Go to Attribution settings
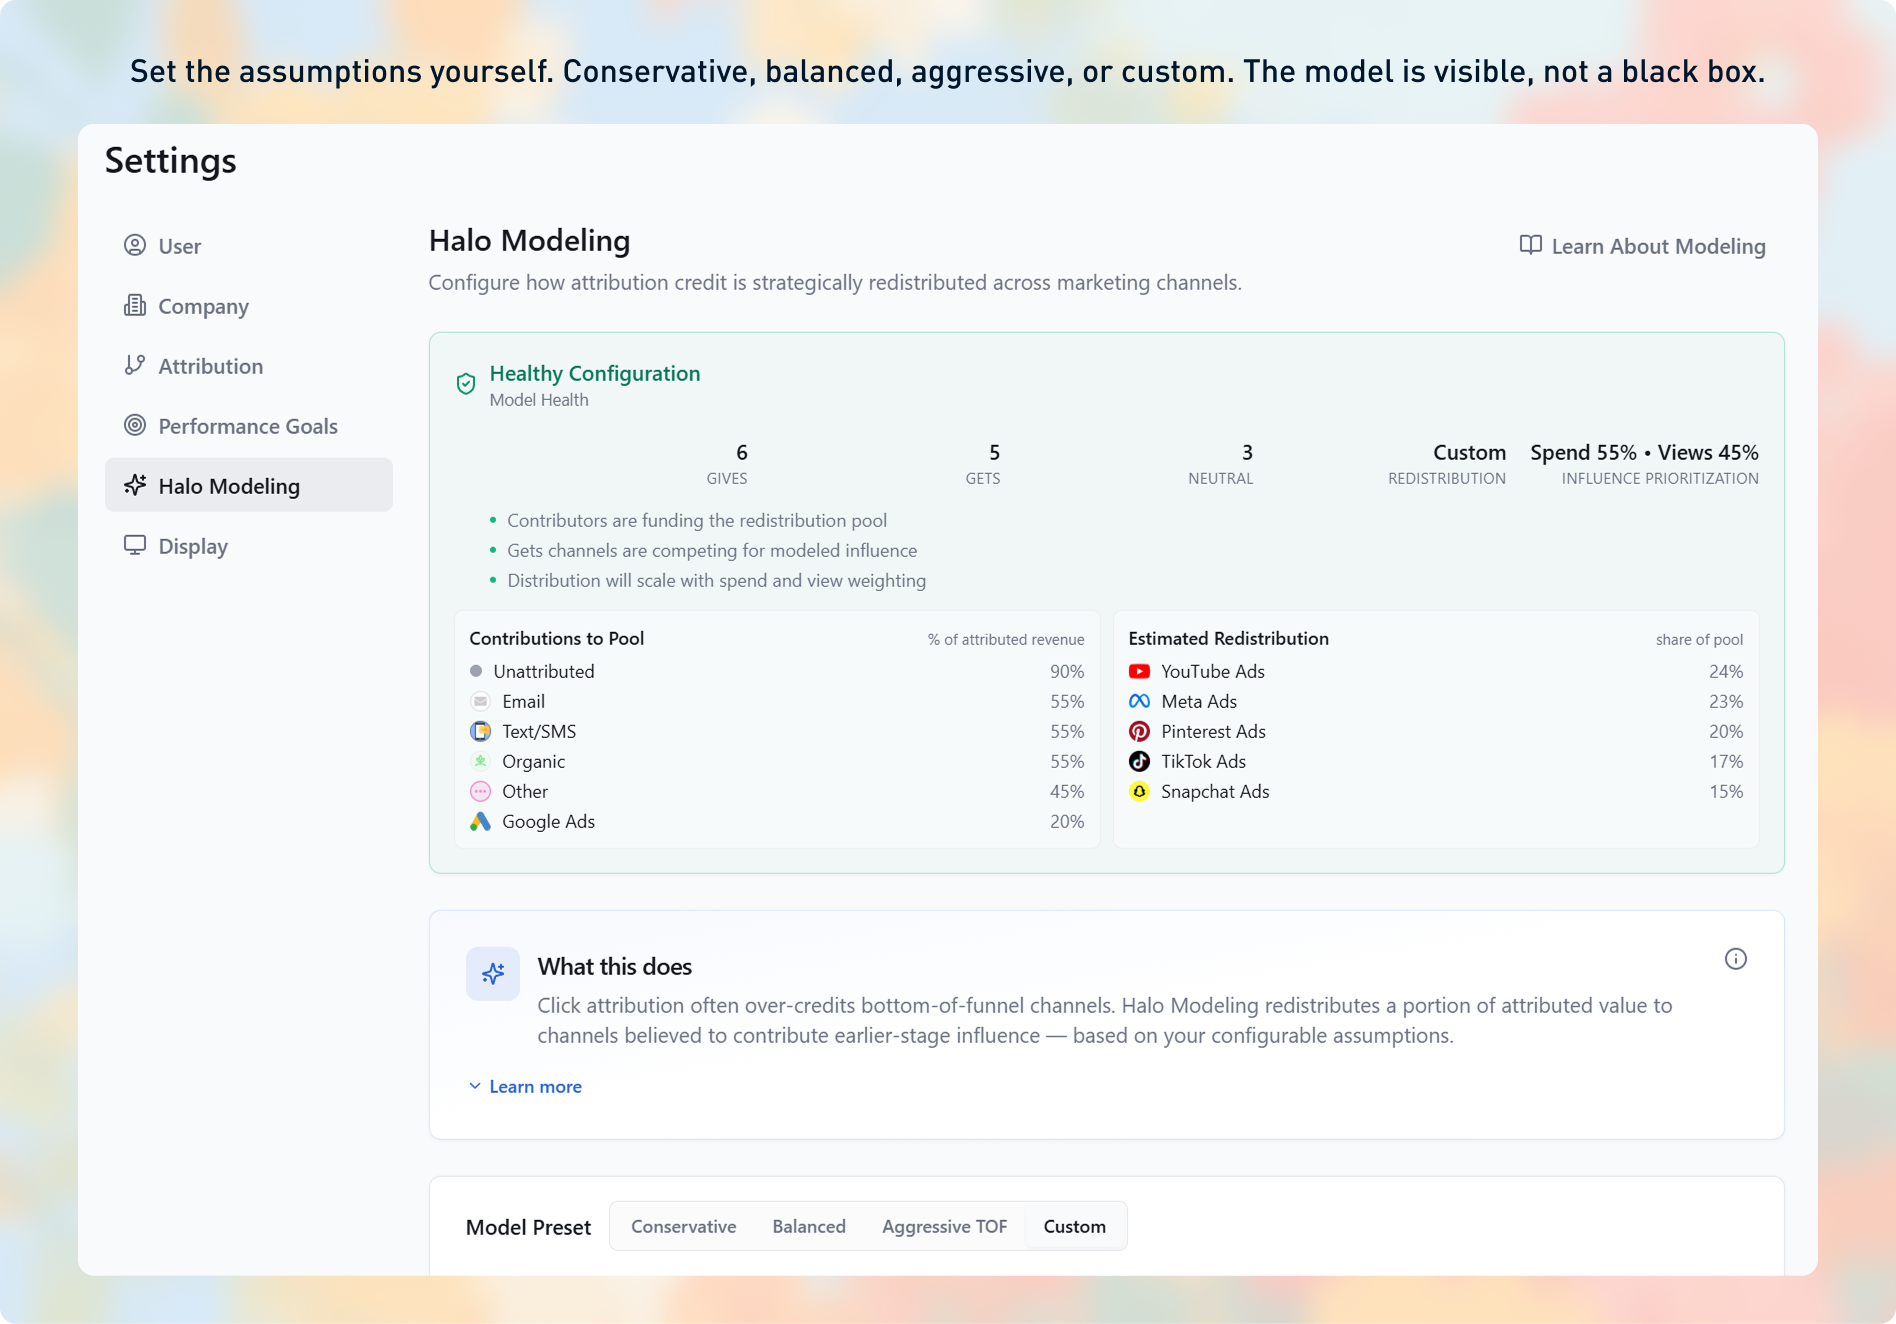 [x=249, y=365]
